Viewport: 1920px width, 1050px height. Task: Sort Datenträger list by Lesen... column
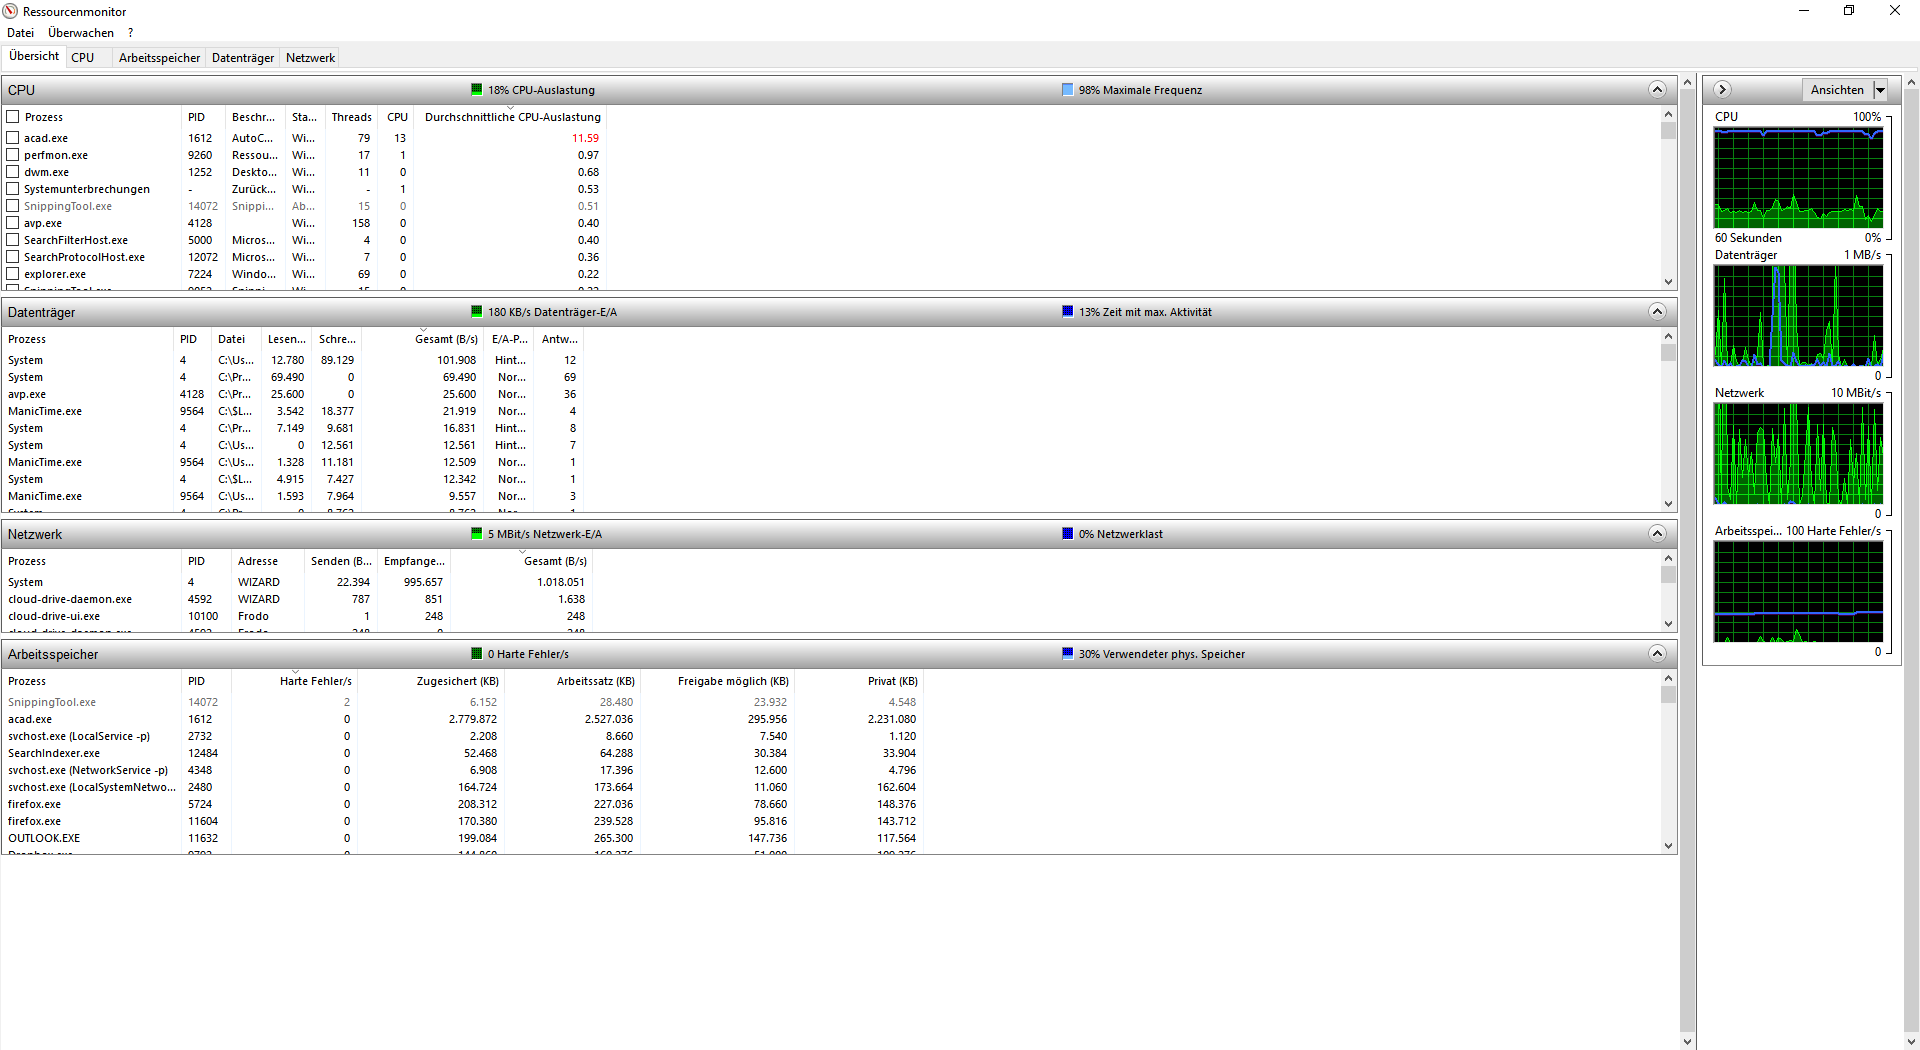coord(286,339)
